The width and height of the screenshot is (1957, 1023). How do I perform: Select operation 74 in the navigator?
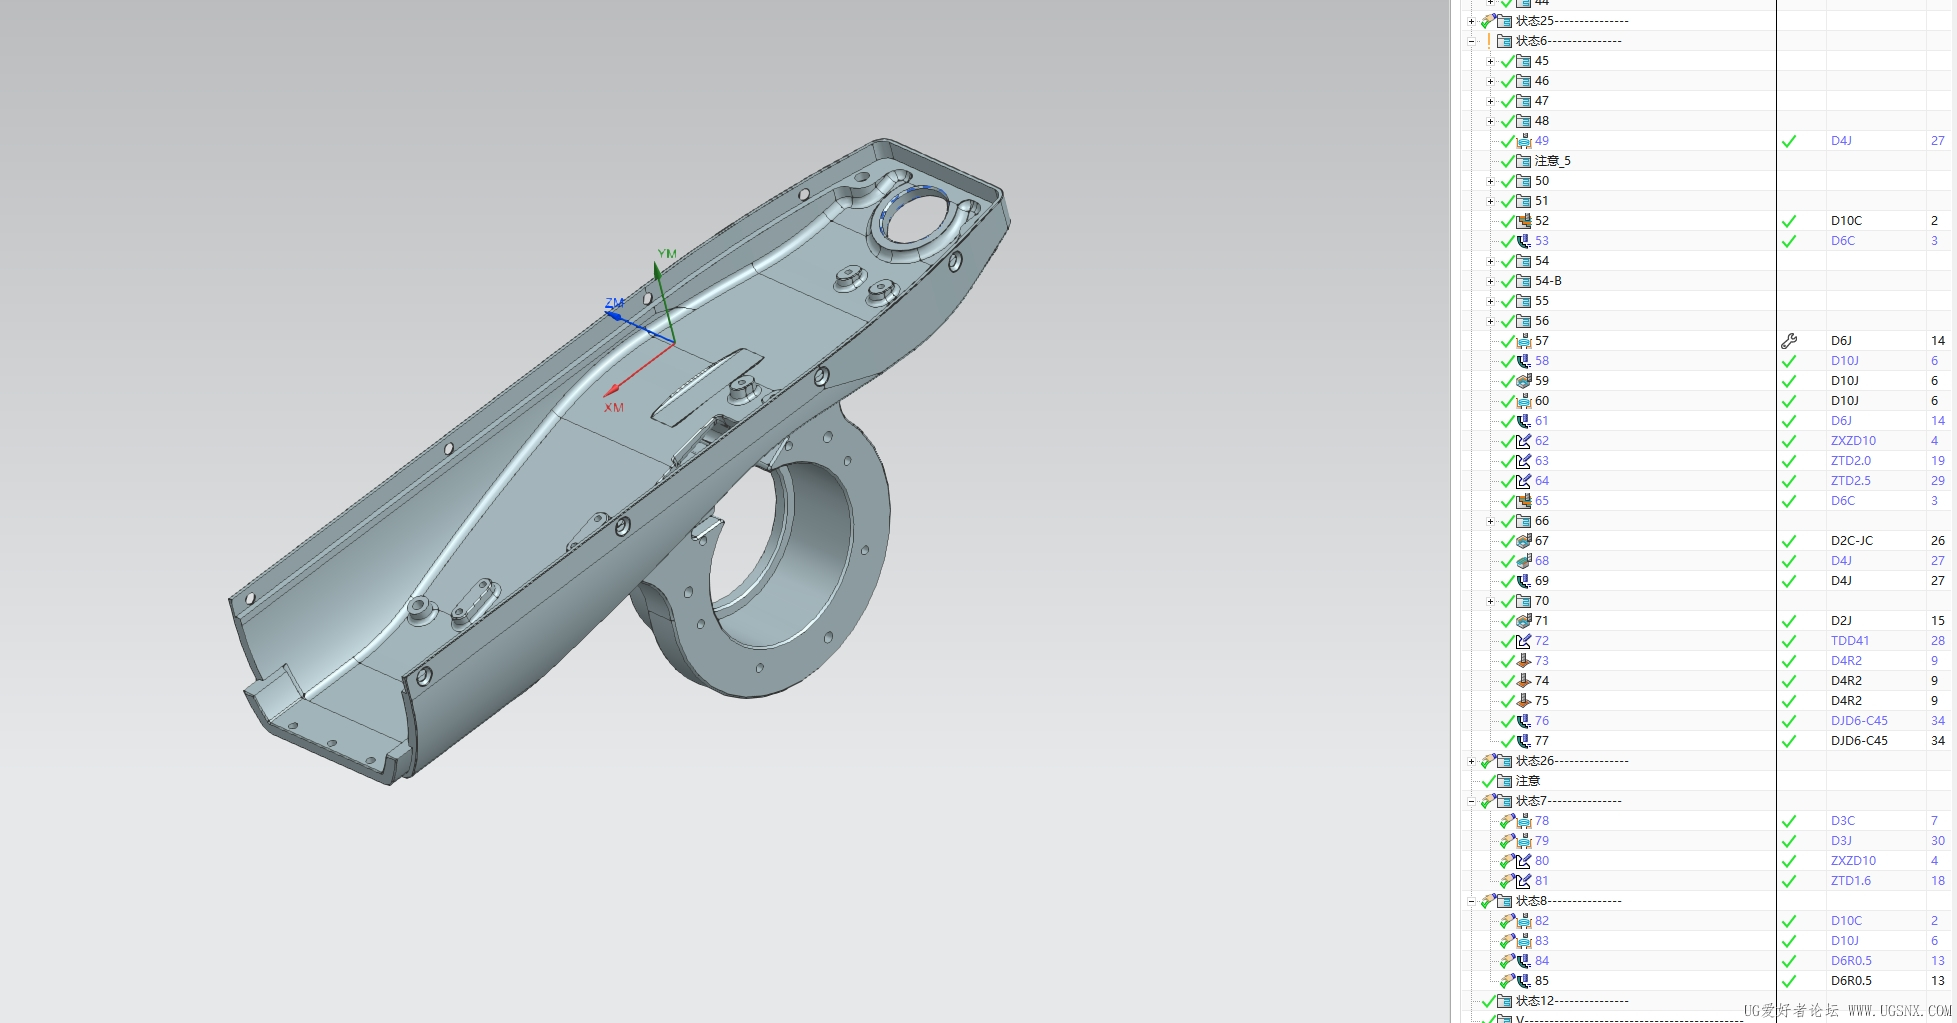coord(1541,681)
